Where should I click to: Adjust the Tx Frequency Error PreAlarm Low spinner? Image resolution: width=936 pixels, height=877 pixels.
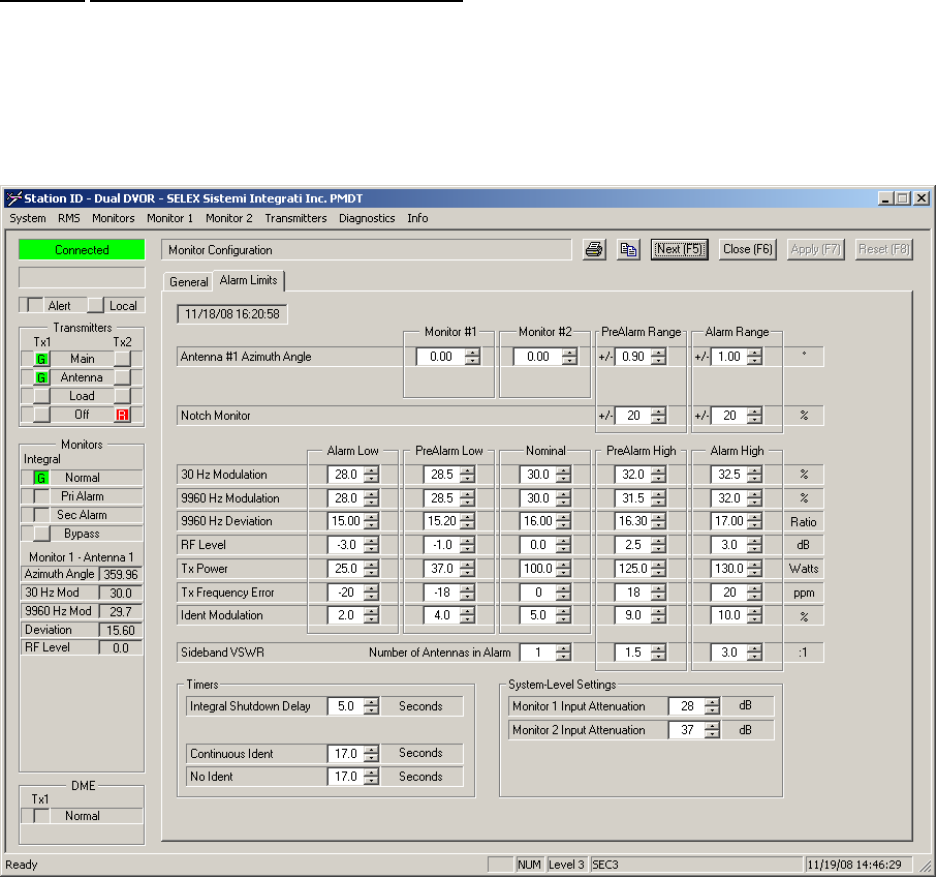click(x=467, y=592)
